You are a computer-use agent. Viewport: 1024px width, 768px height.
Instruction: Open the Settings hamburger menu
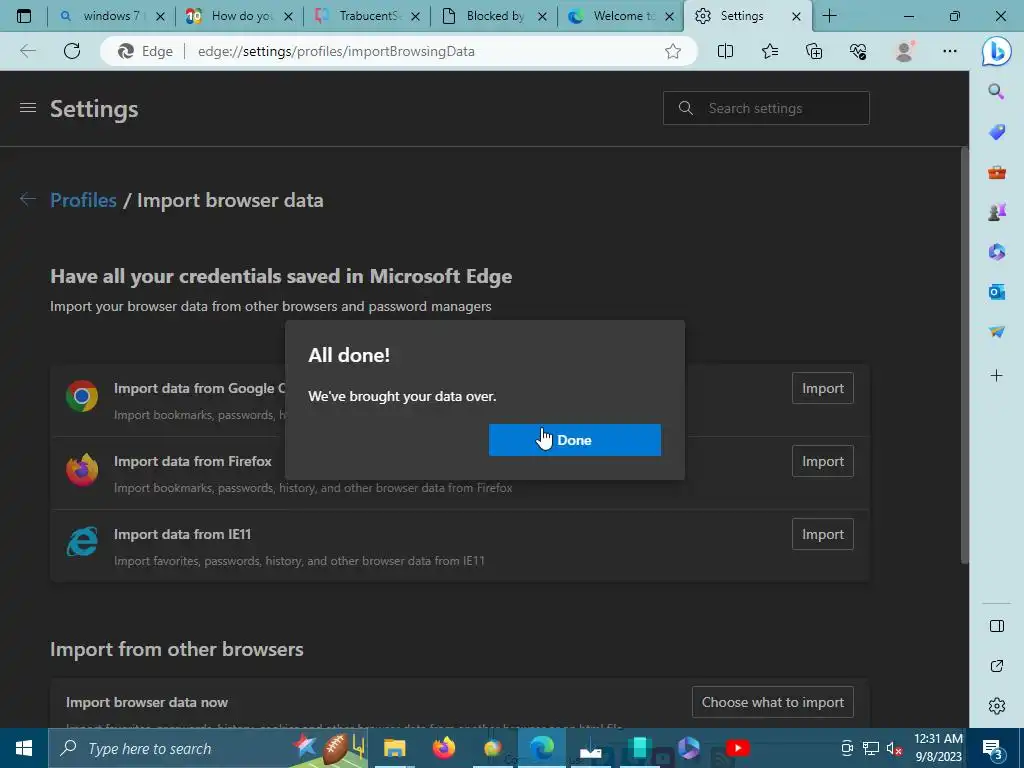coord(27,108)
